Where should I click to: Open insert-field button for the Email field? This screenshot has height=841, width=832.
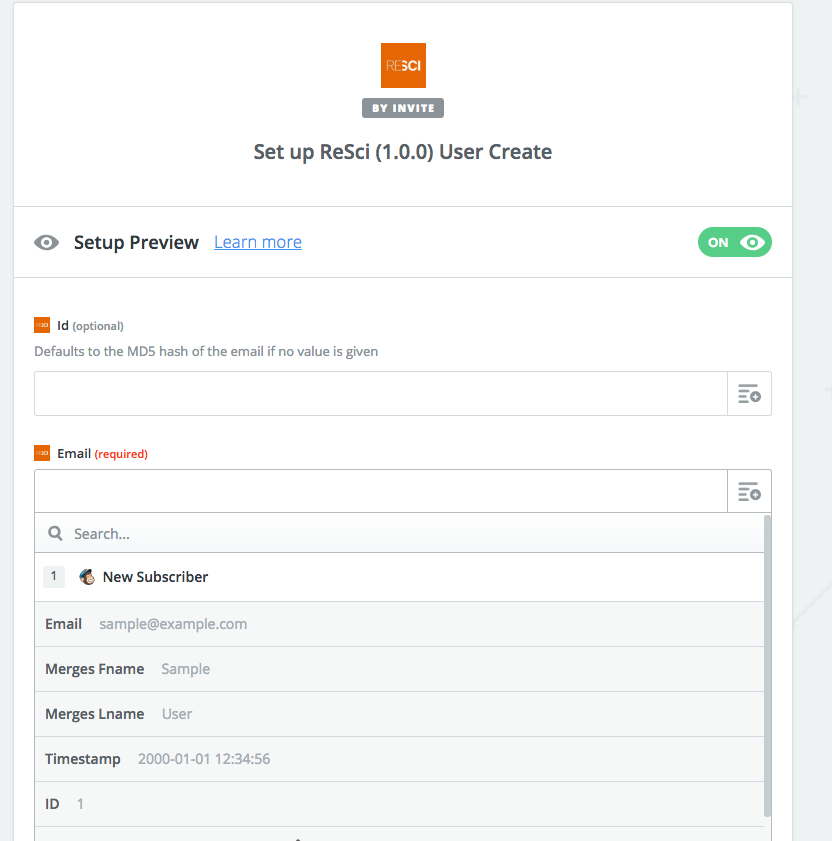(x=749, y=491)
